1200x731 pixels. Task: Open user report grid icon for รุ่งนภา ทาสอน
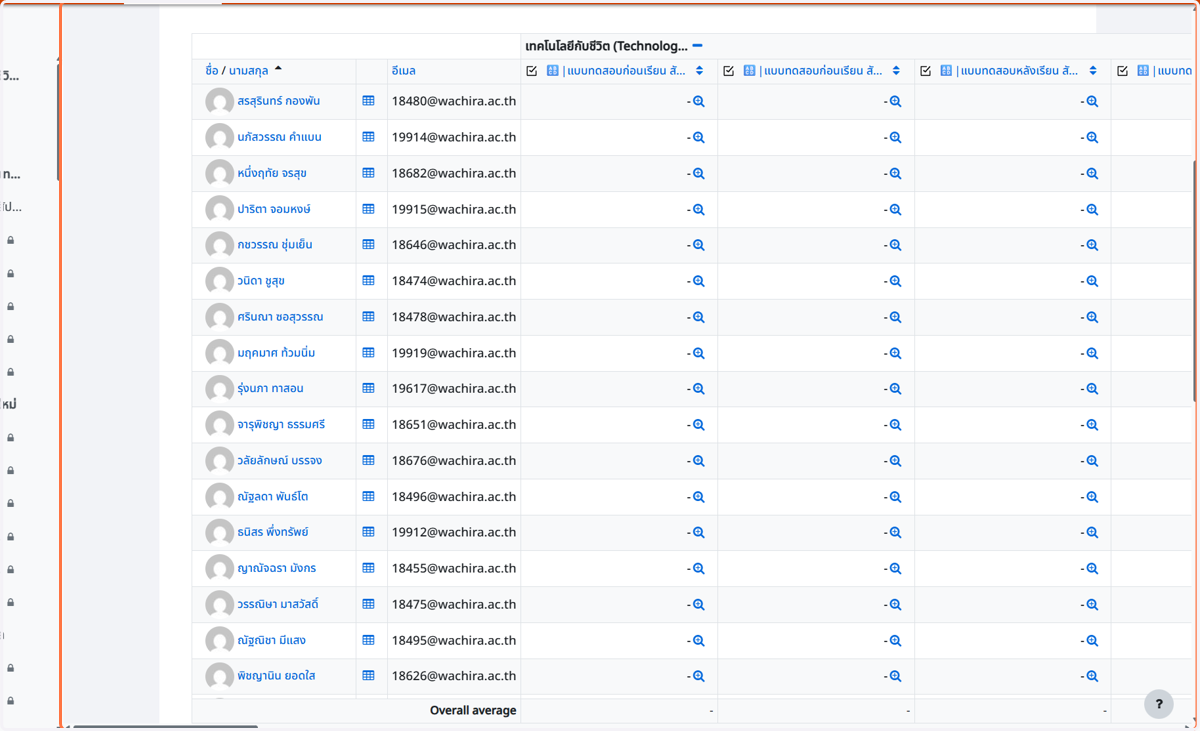coord(368,389)
